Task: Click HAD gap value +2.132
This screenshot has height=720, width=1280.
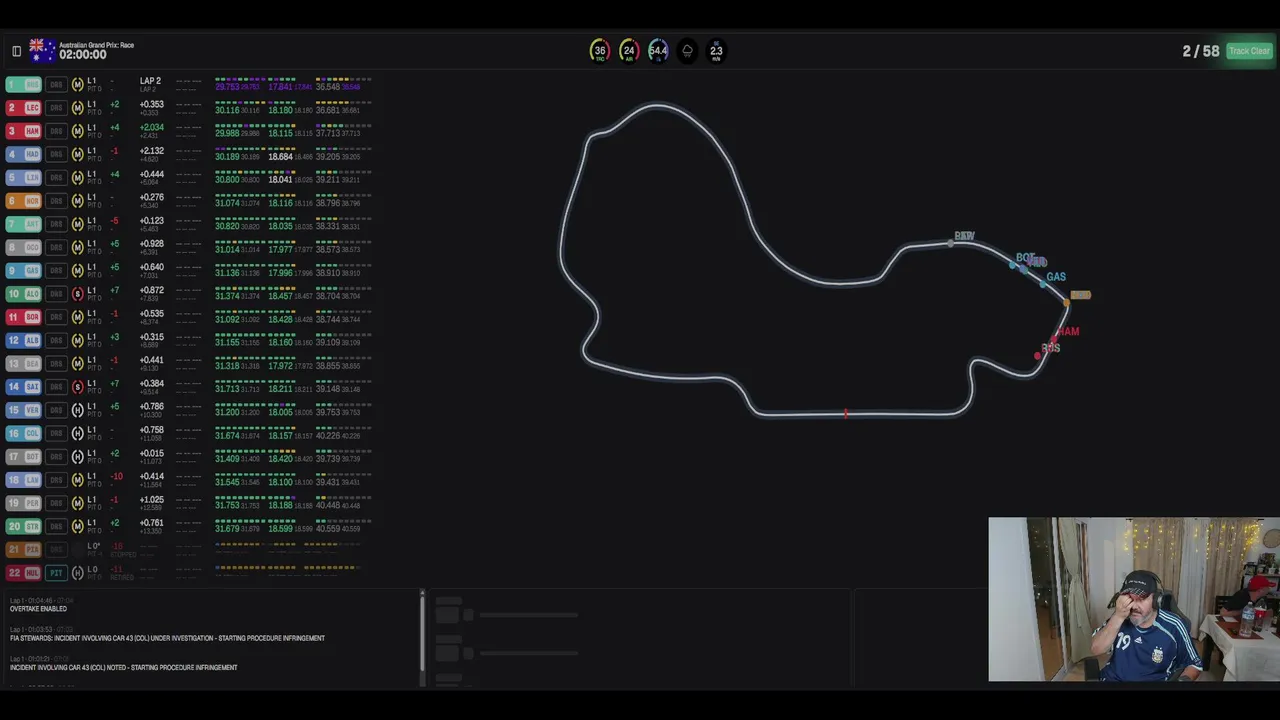Action: pyautogui.click(x=152, y=151)
